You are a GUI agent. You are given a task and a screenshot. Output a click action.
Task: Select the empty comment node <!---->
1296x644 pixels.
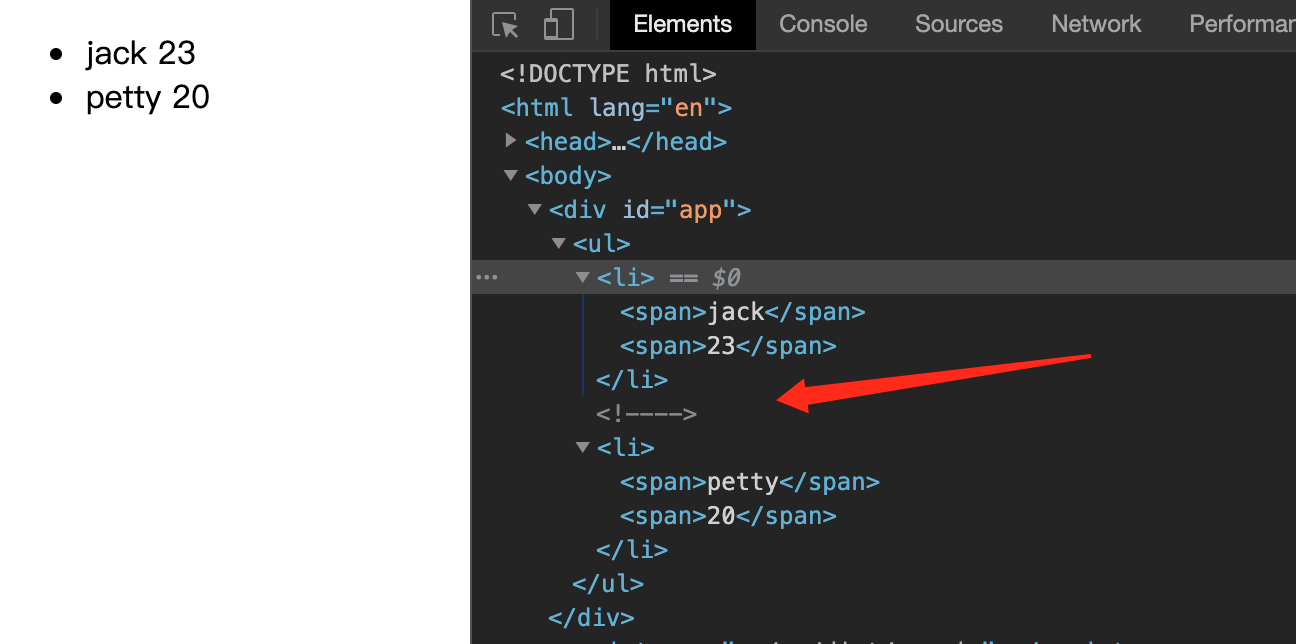click(646, 413)
